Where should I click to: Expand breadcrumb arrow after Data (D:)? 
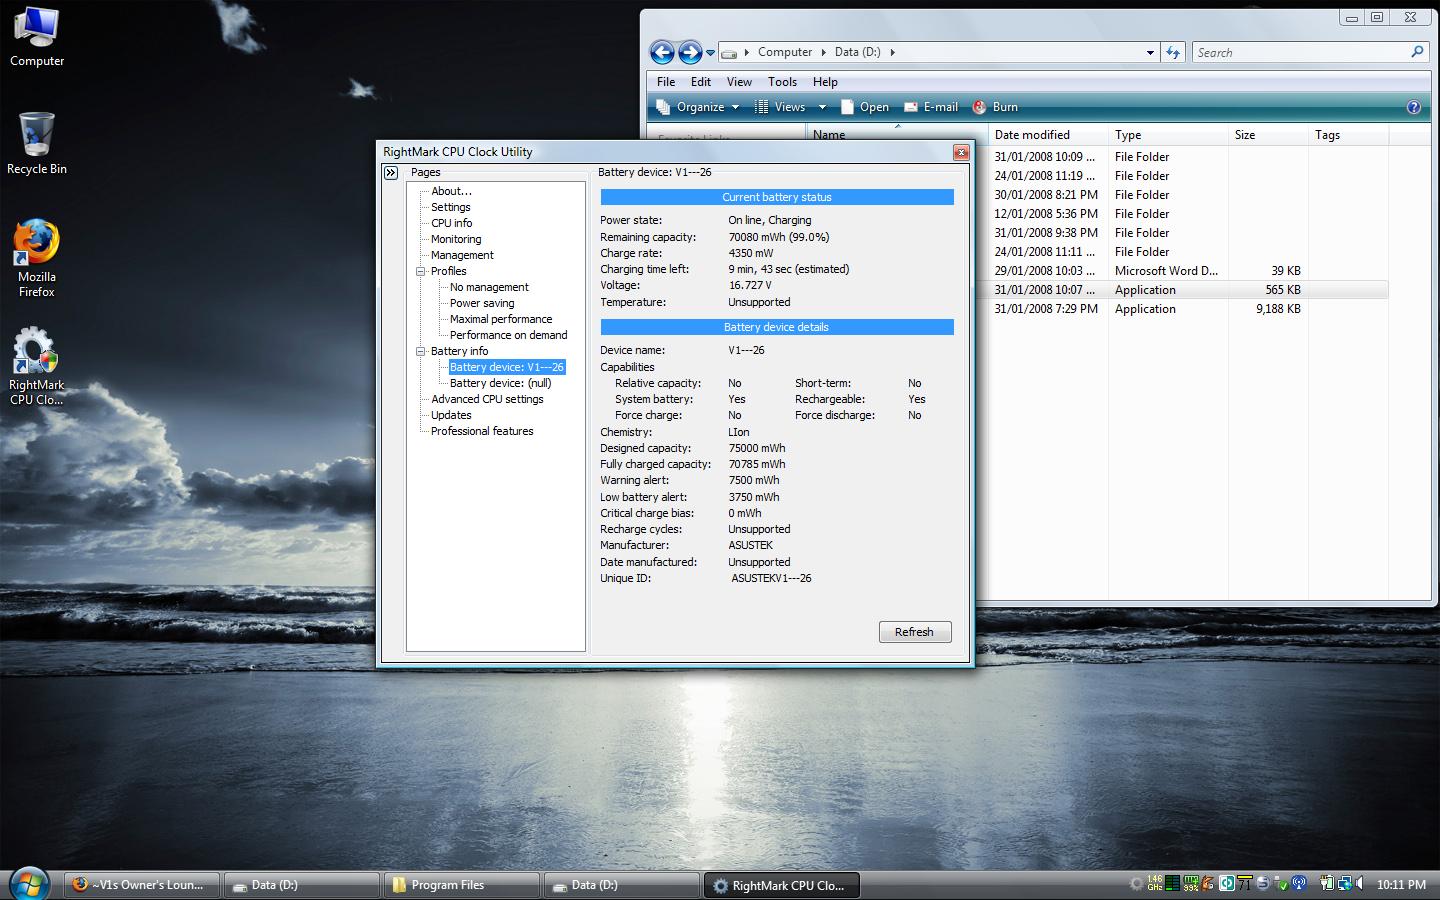[x=892, y=52]
